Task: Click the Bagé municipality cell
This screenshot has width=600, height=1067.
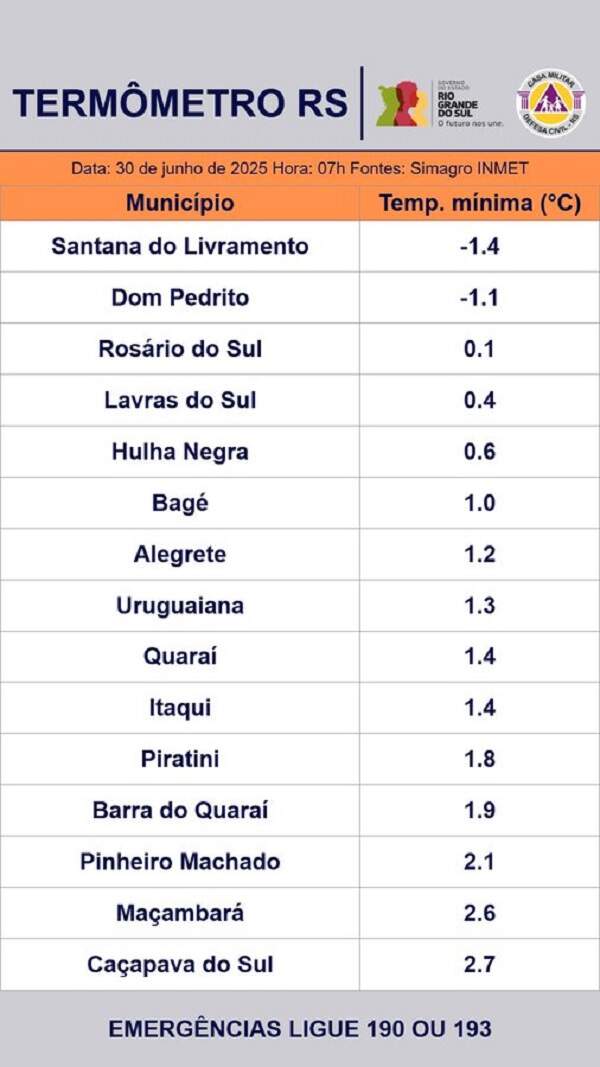Action: tap(180, 504)
